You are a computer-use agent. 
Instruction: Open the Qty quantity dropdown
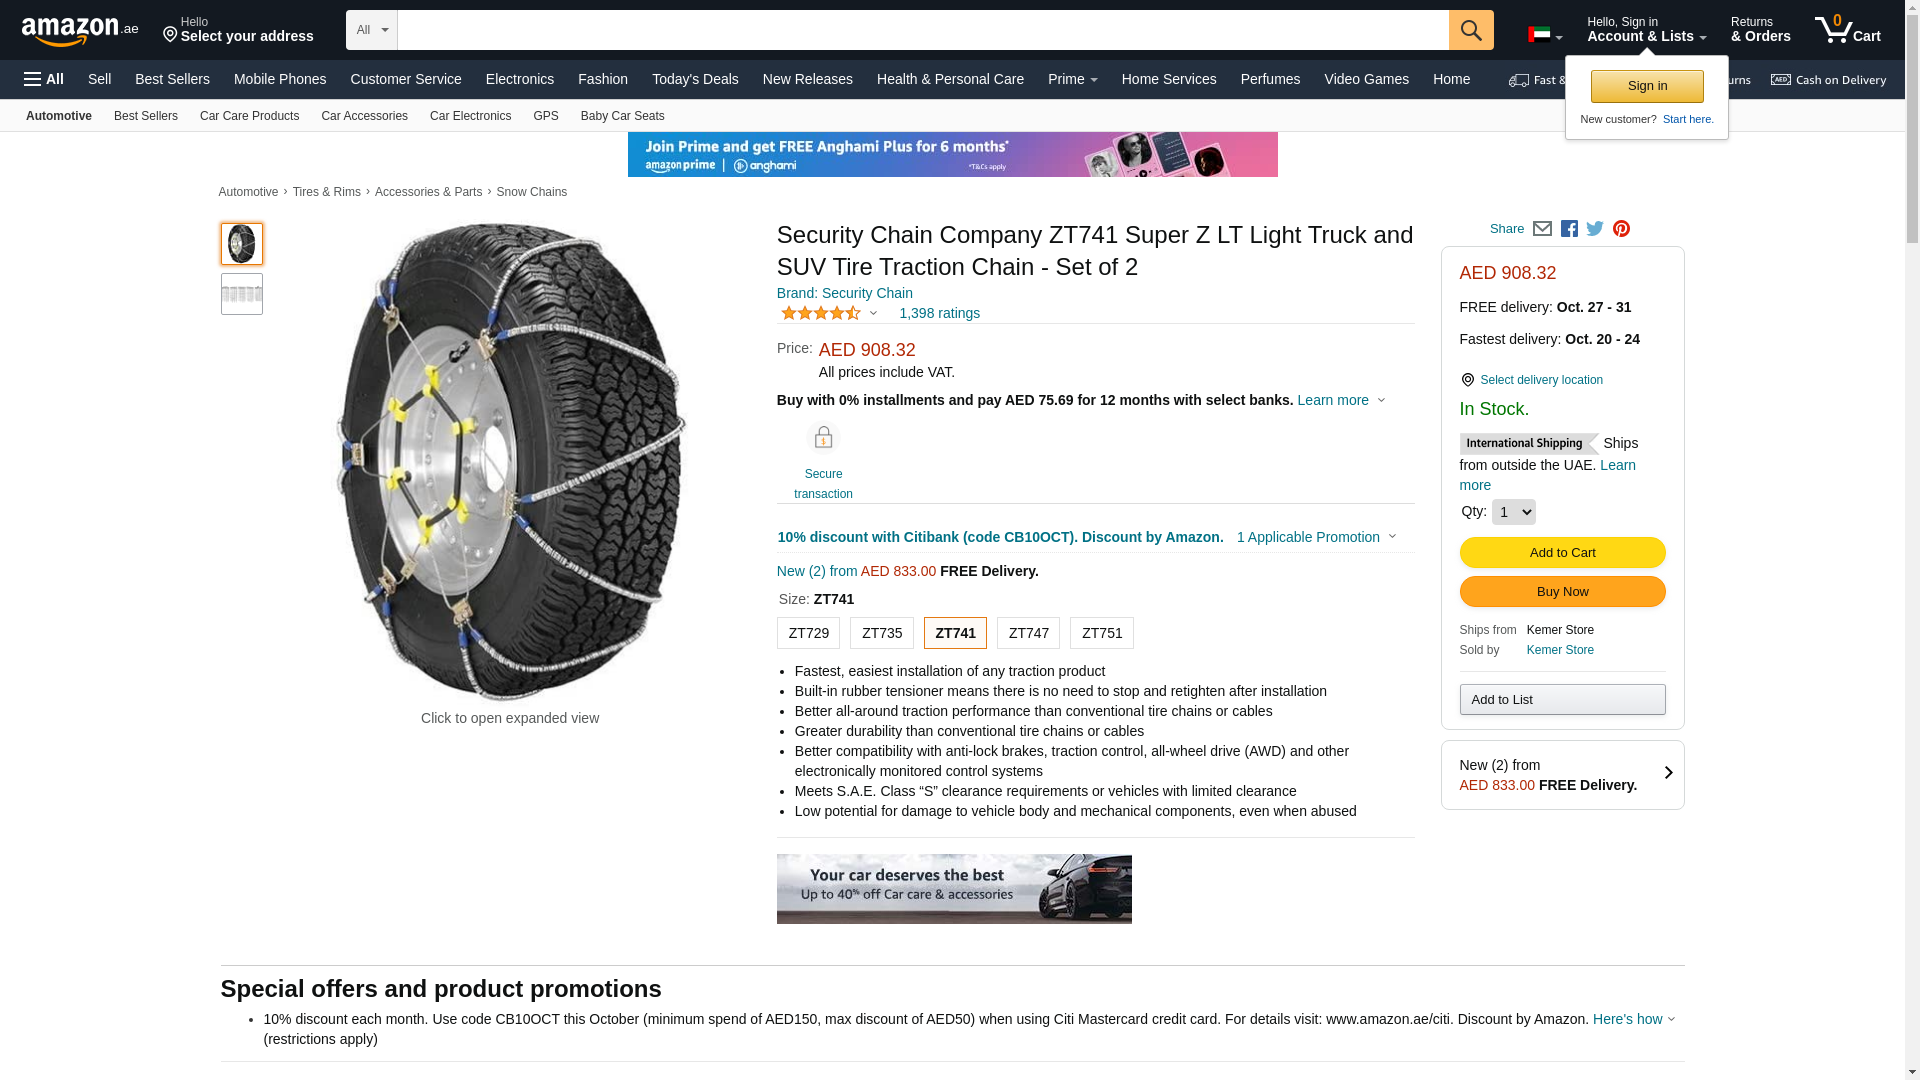pos(1513,512)
